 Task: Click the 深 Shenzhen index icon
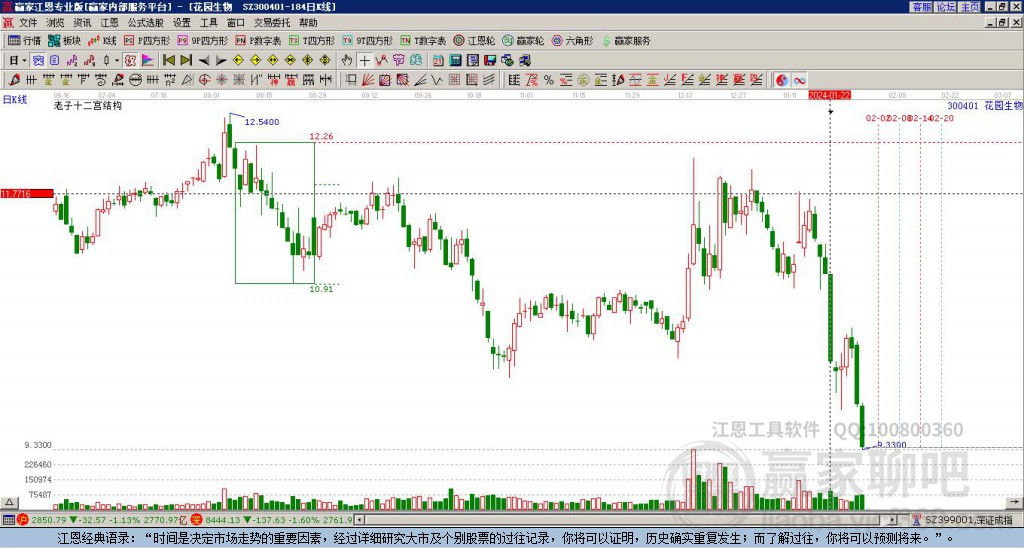point(199,520)
